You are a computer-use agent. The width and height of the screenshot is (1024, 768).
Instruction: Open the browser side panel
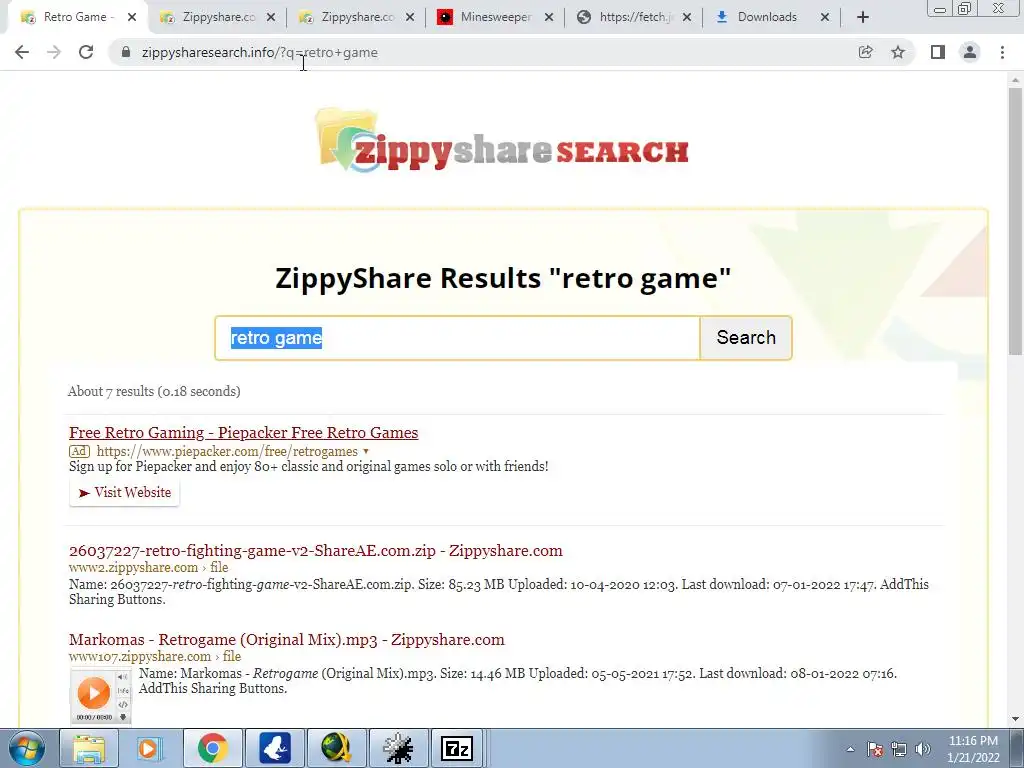(938, 52)
